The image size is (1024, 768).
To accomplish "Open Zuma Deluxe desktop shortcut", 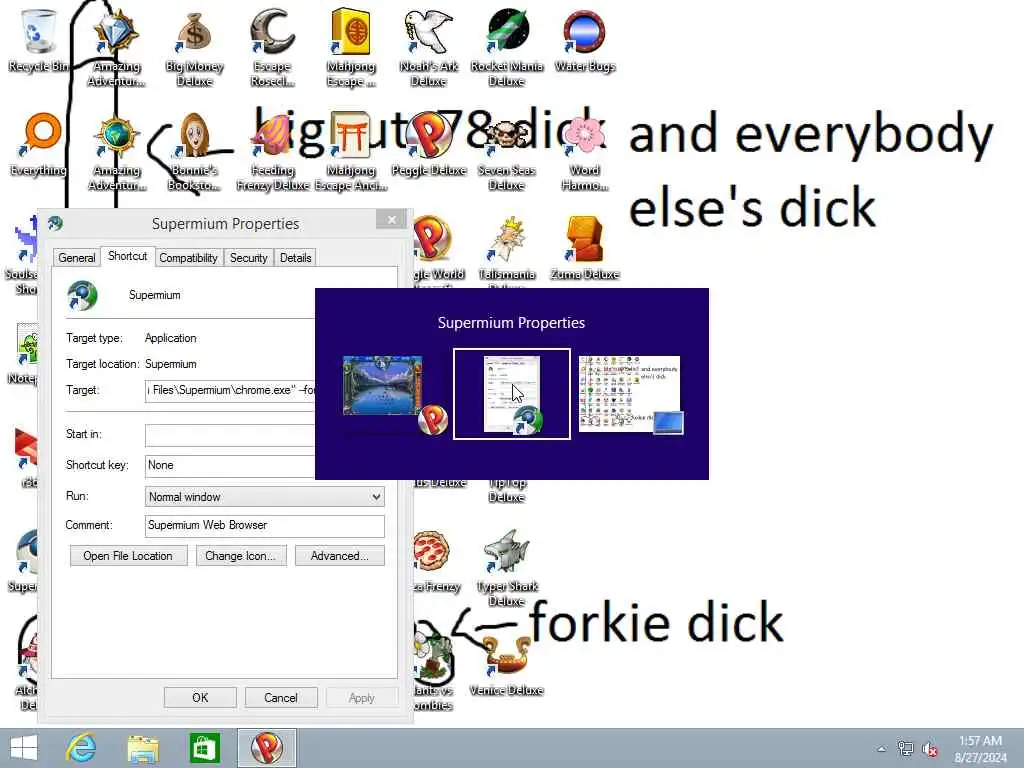I will (x=584, y=248).
